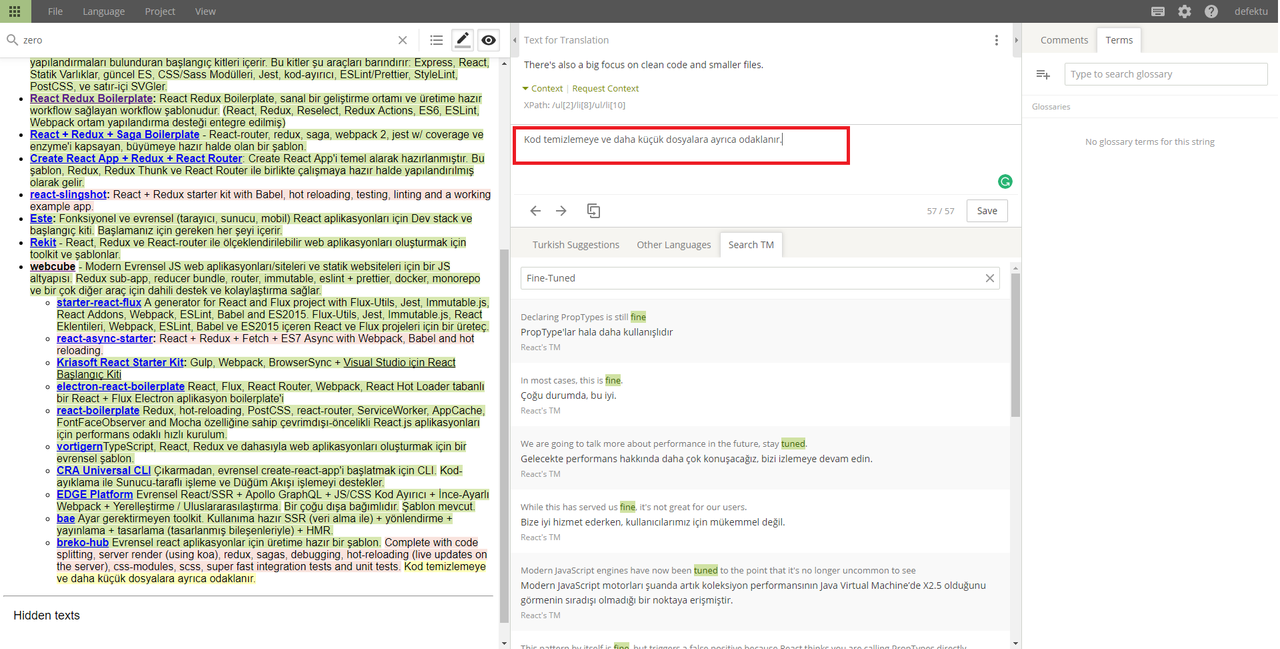
Task: Open React + Redux + Saga Boilerplate link
Action: pyautogui.click(x=115, y=134)
